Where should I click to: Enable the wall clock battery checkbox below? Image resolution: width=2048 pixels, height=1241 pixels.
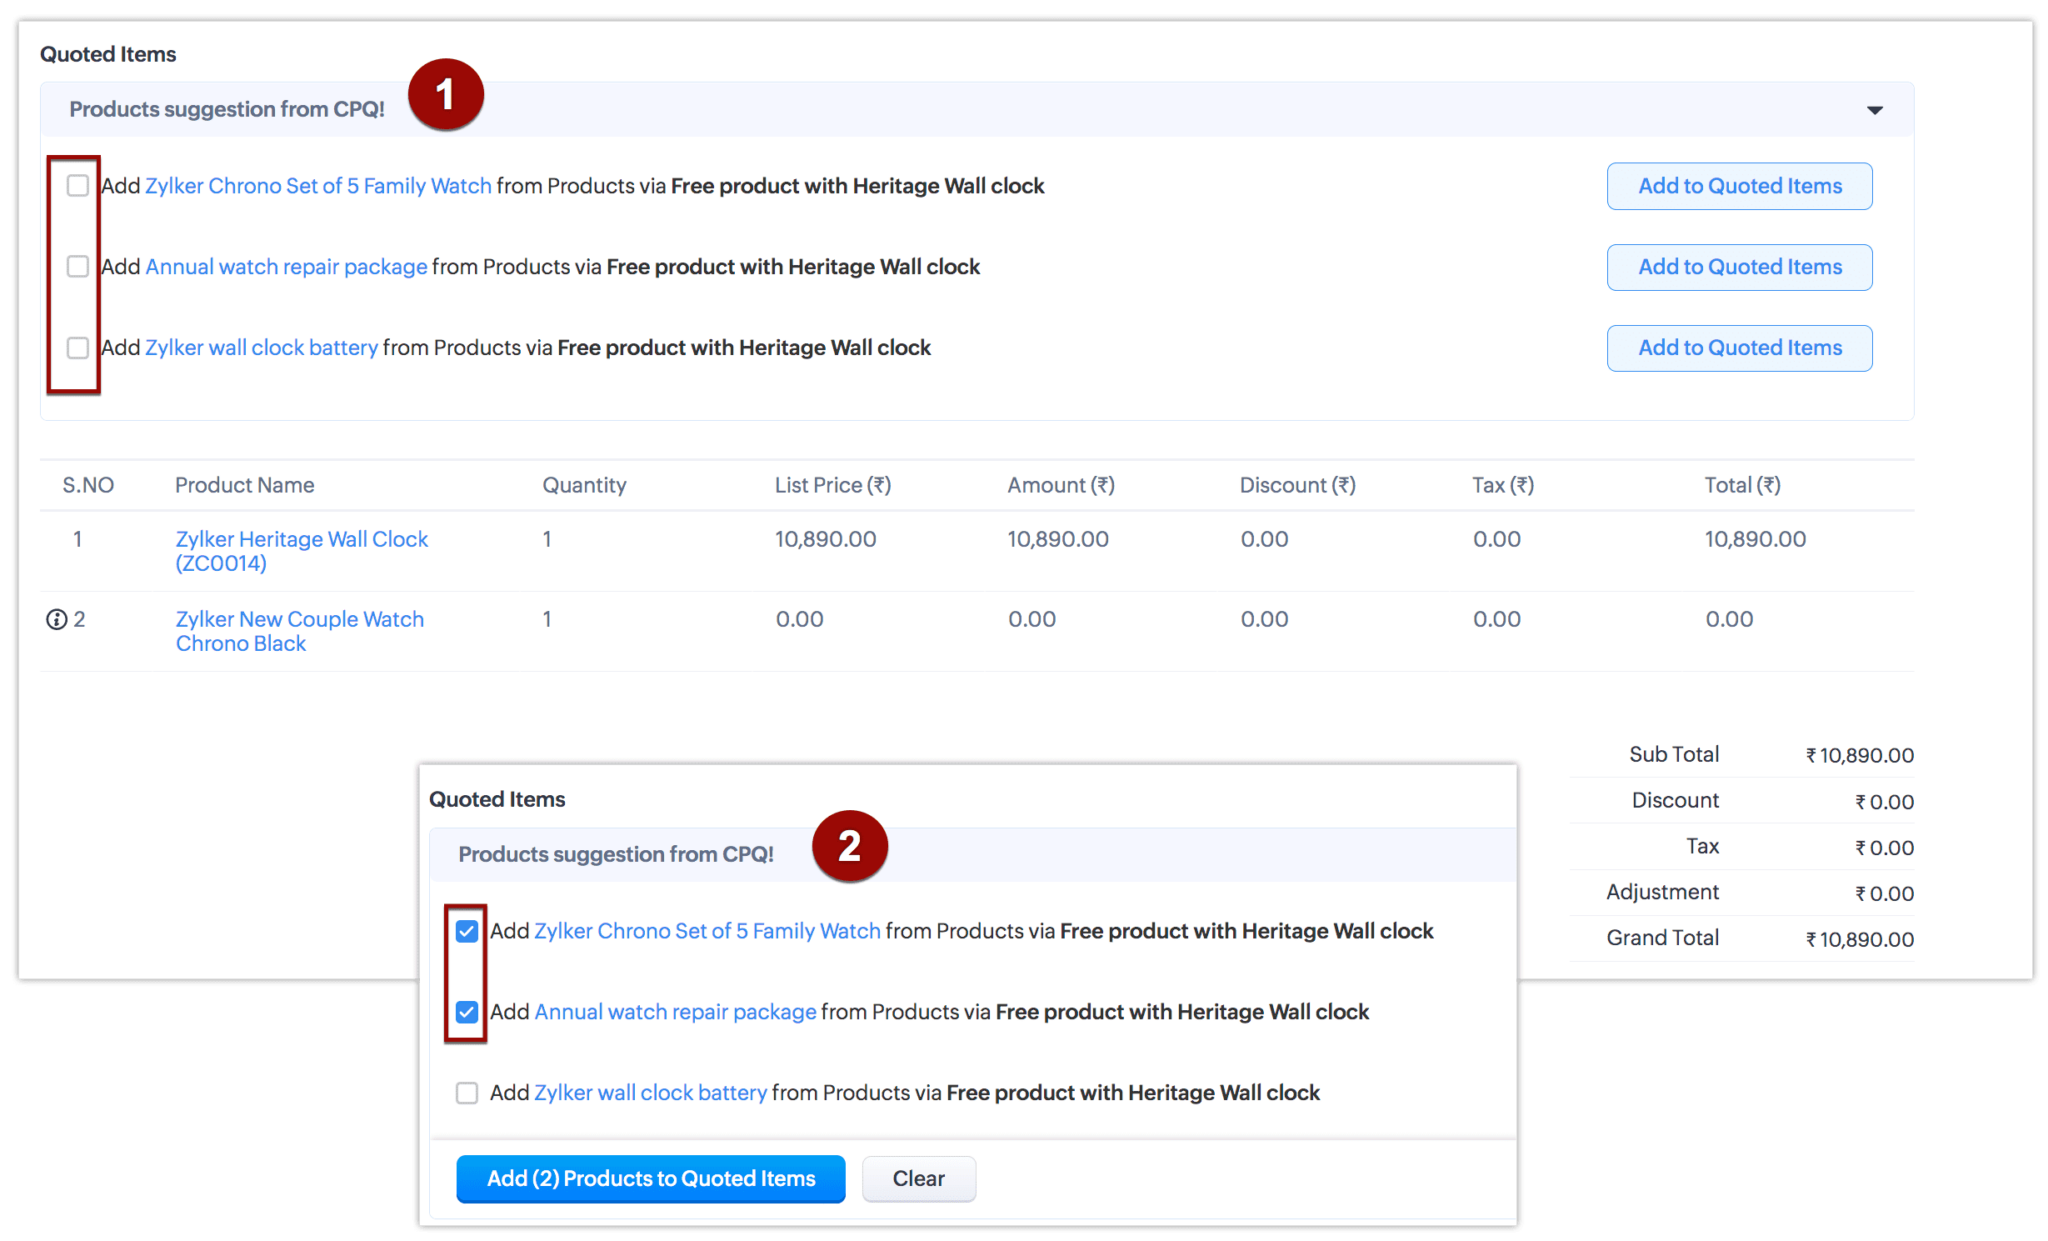[x=467, y=1093]
